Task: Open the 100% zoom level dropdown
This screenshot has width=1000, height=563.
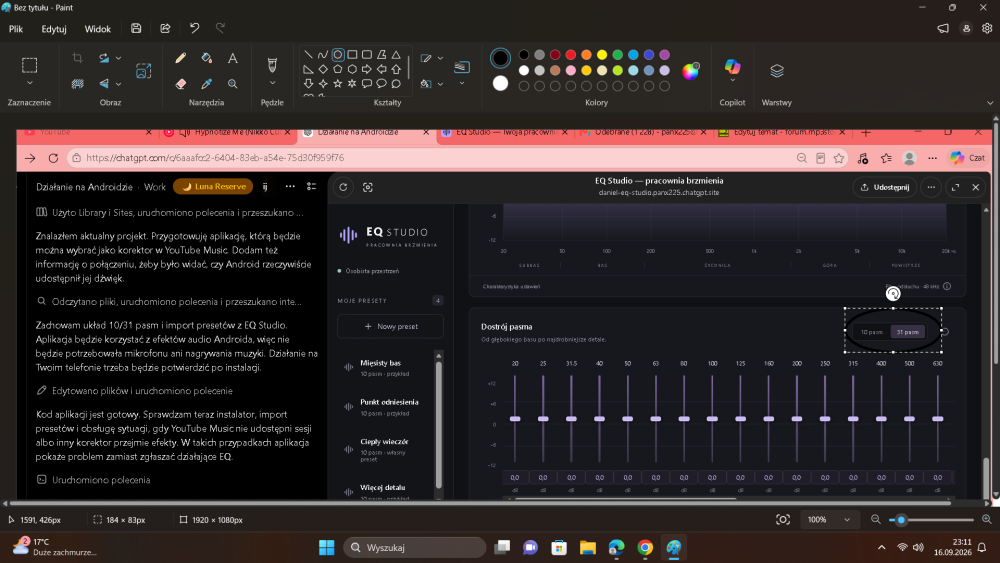Action: (828, 520)
